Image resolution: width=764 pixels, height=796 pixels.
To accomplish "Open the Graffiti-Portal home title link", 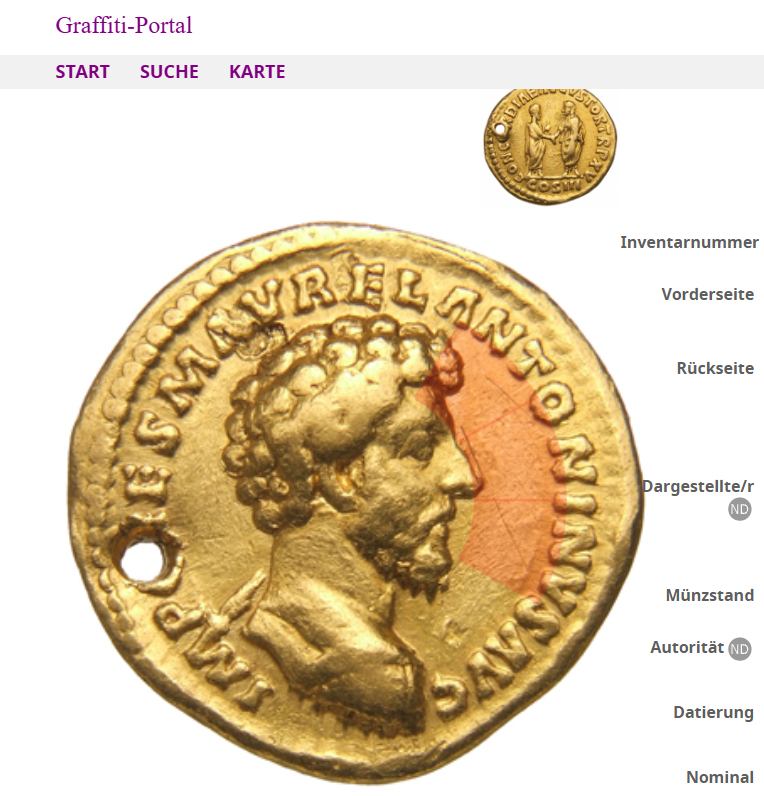I will (x=124, y=25).
